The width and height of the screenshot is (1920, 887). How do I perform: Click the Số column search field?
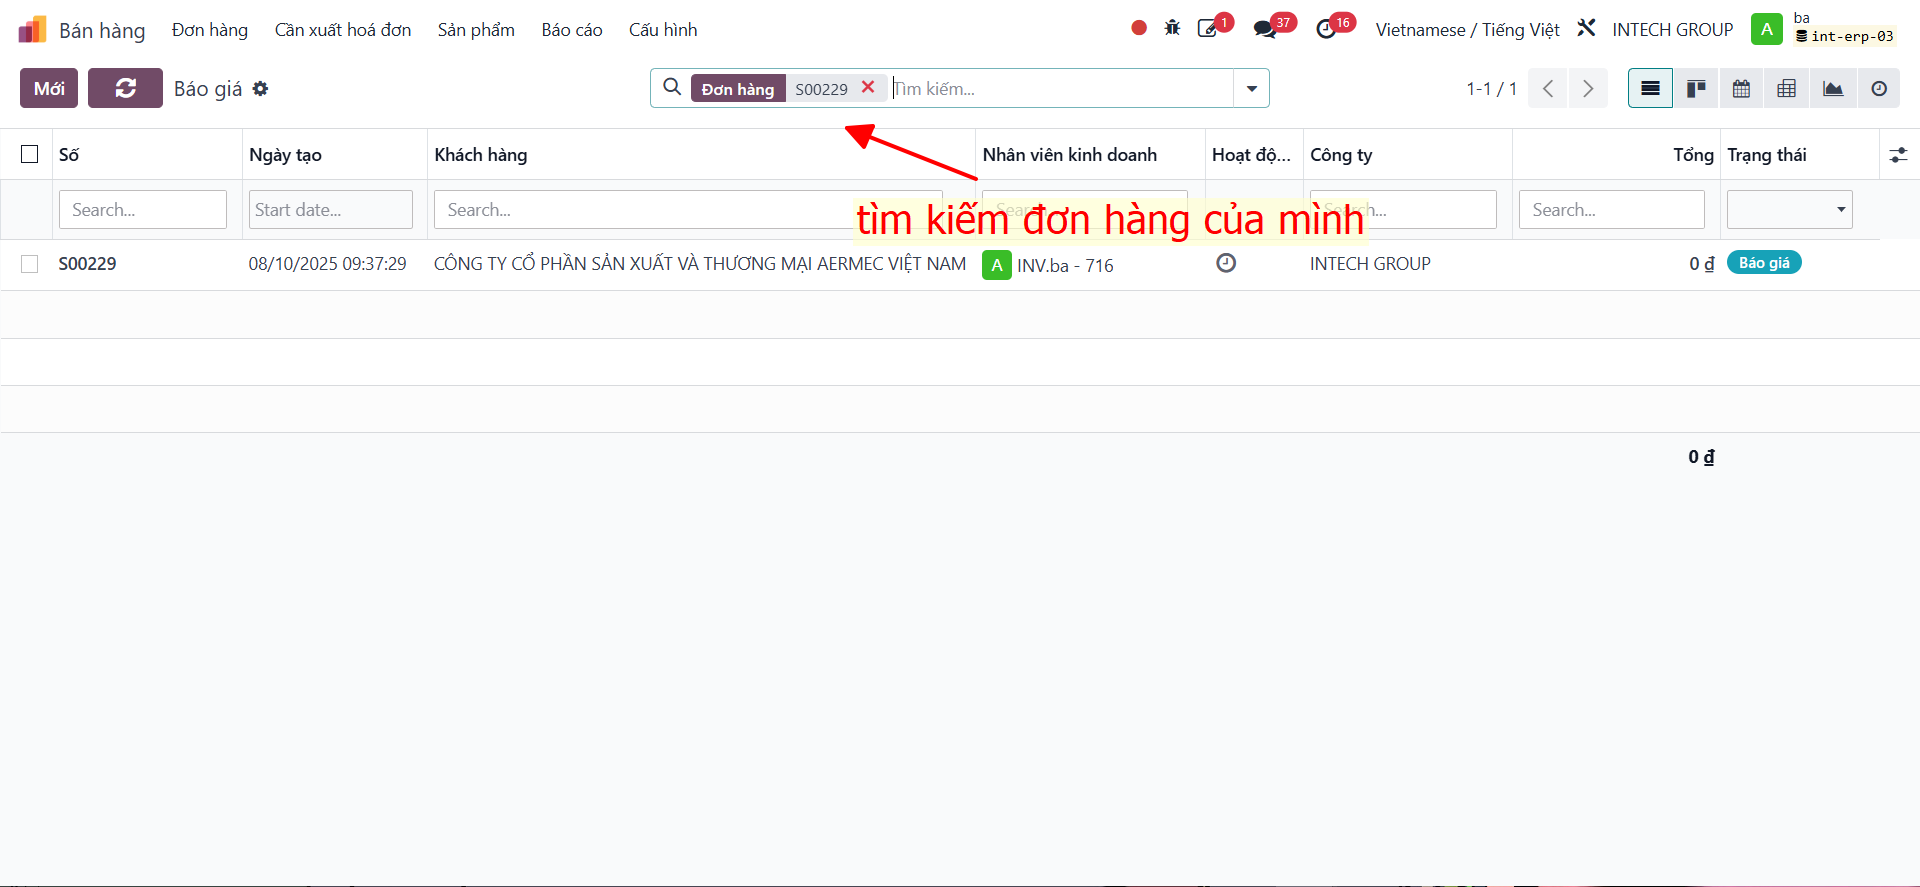tap(143, 209)
